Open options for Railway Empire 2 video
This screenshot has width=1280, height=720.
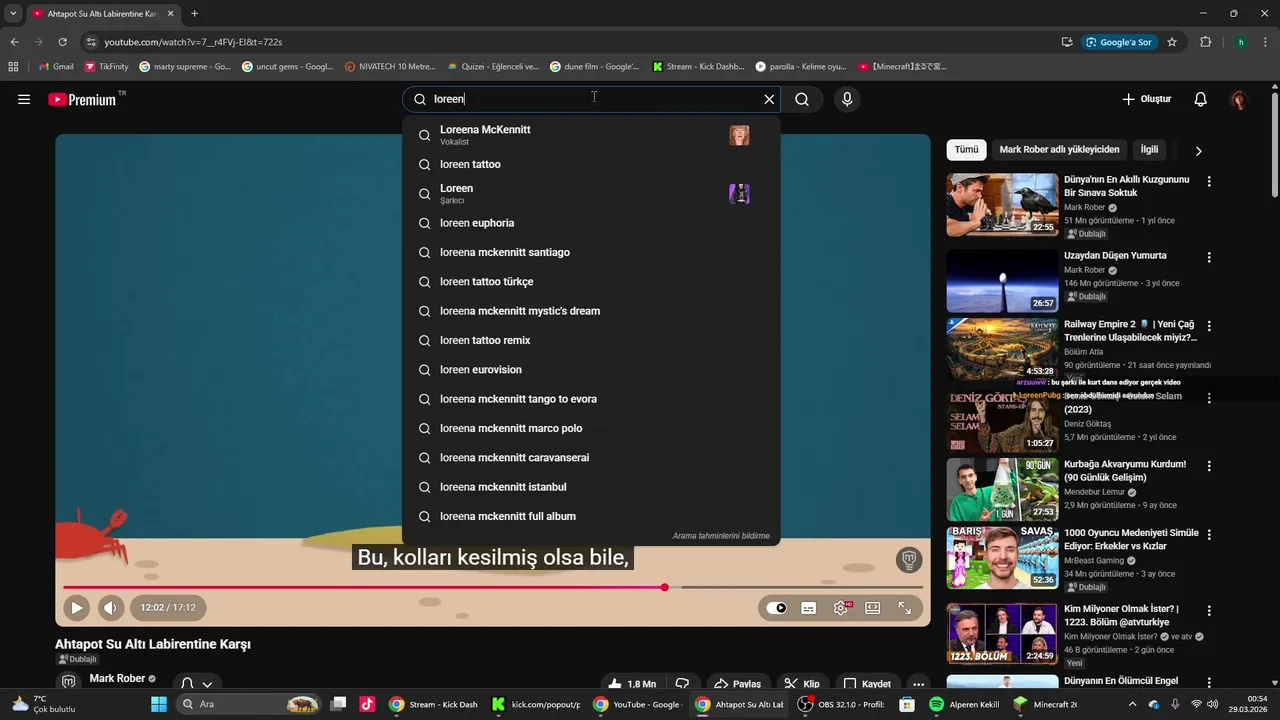[1209, 326]
